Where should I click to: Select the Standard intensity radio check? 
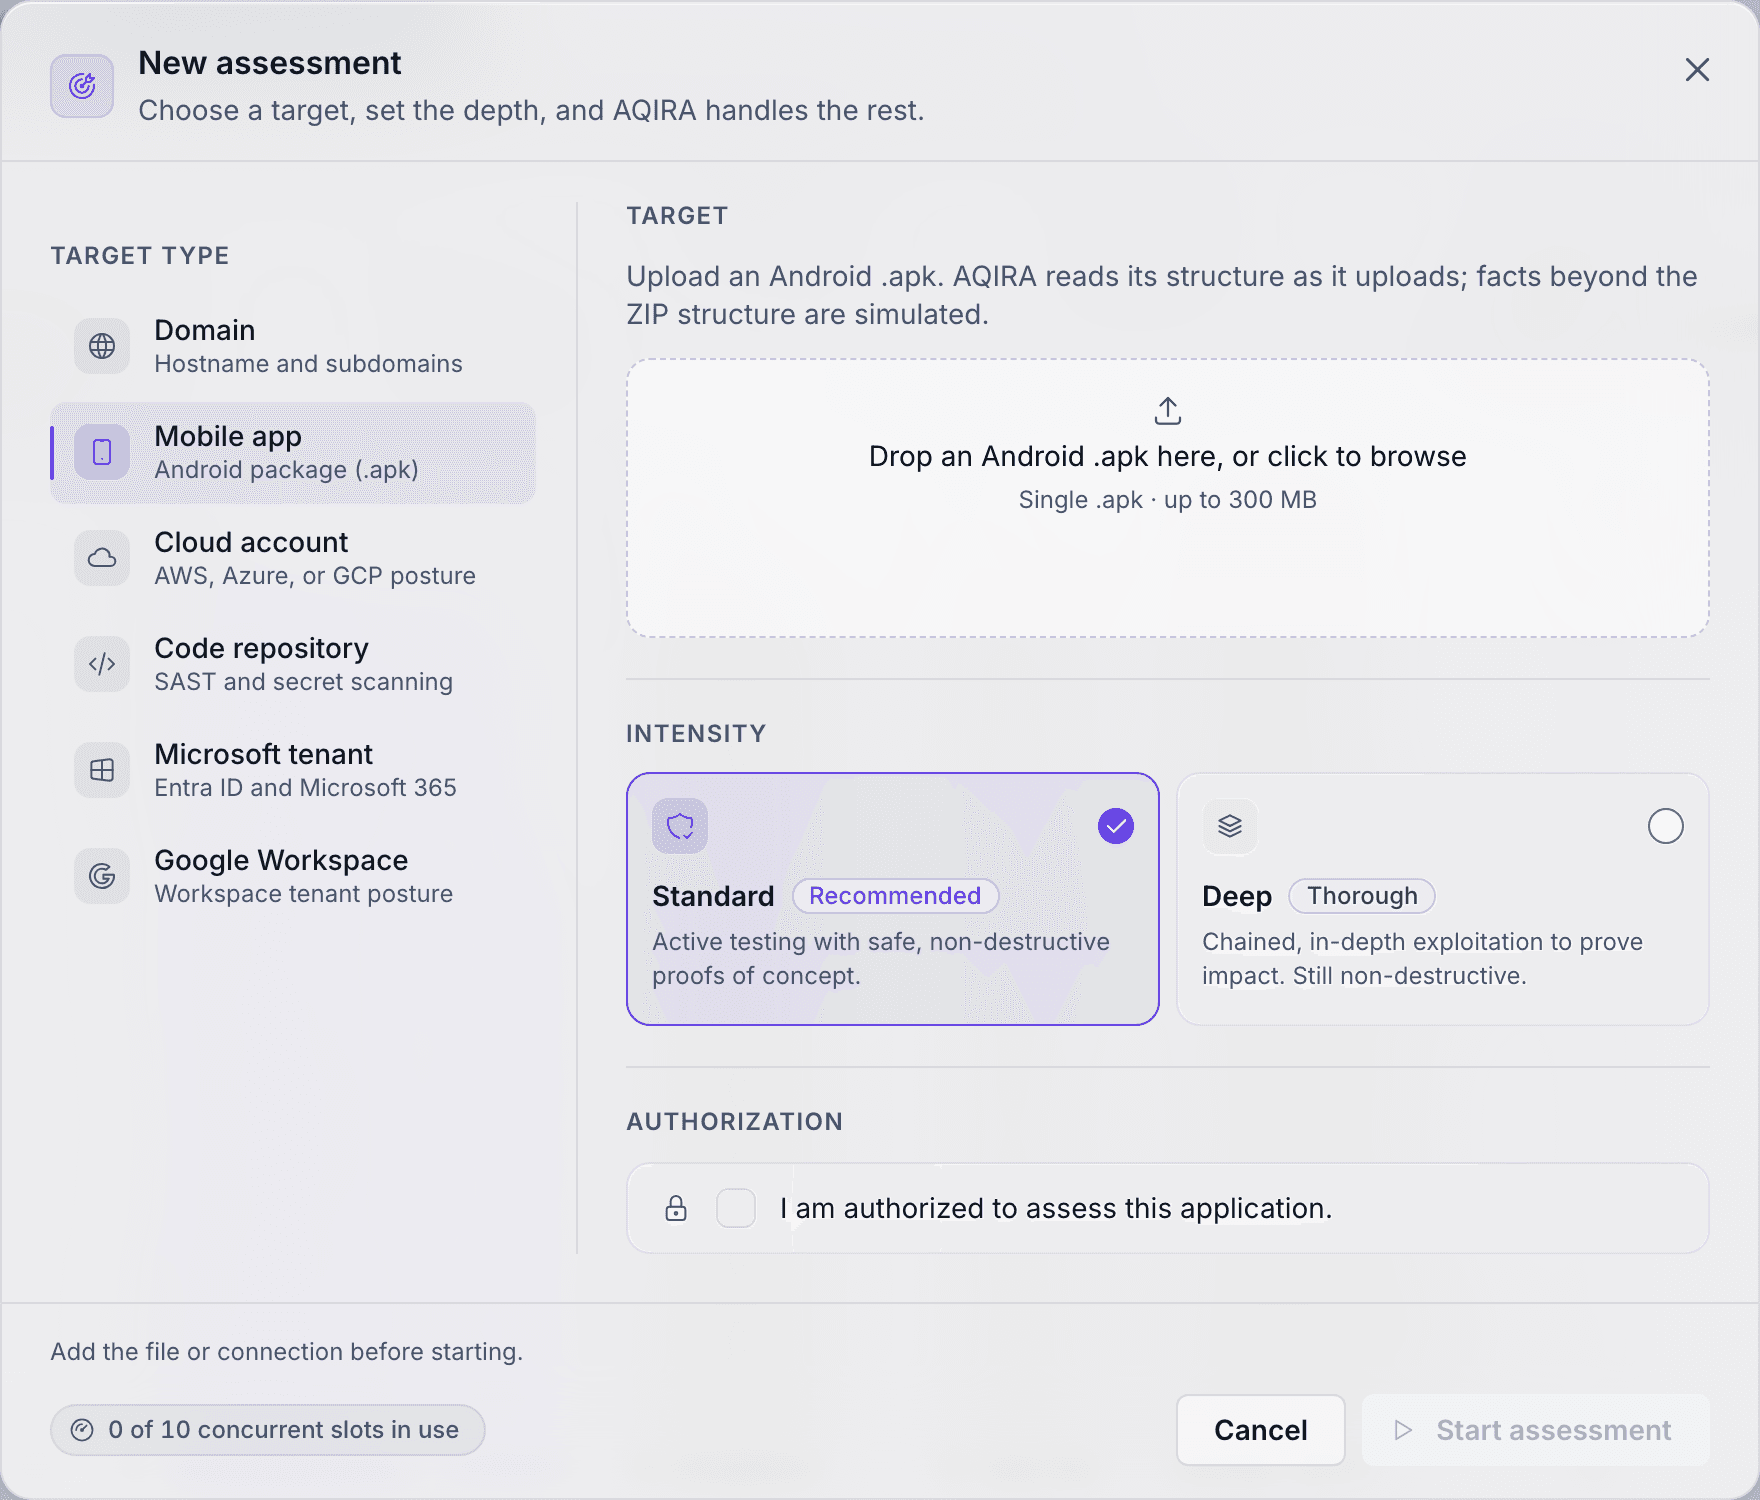(x=1116, y=826)
